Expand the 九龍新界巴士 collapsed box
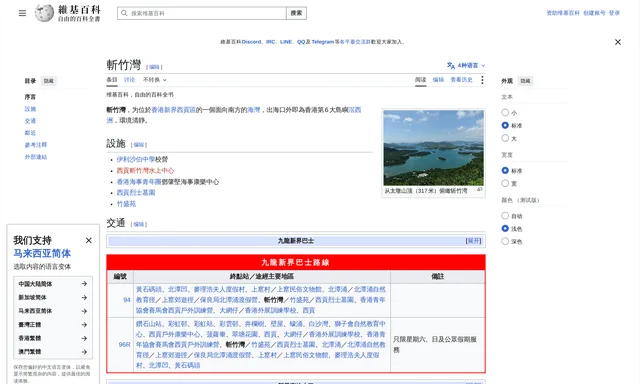This screenshot has width=640, height=384. click(x=473, y=241)
